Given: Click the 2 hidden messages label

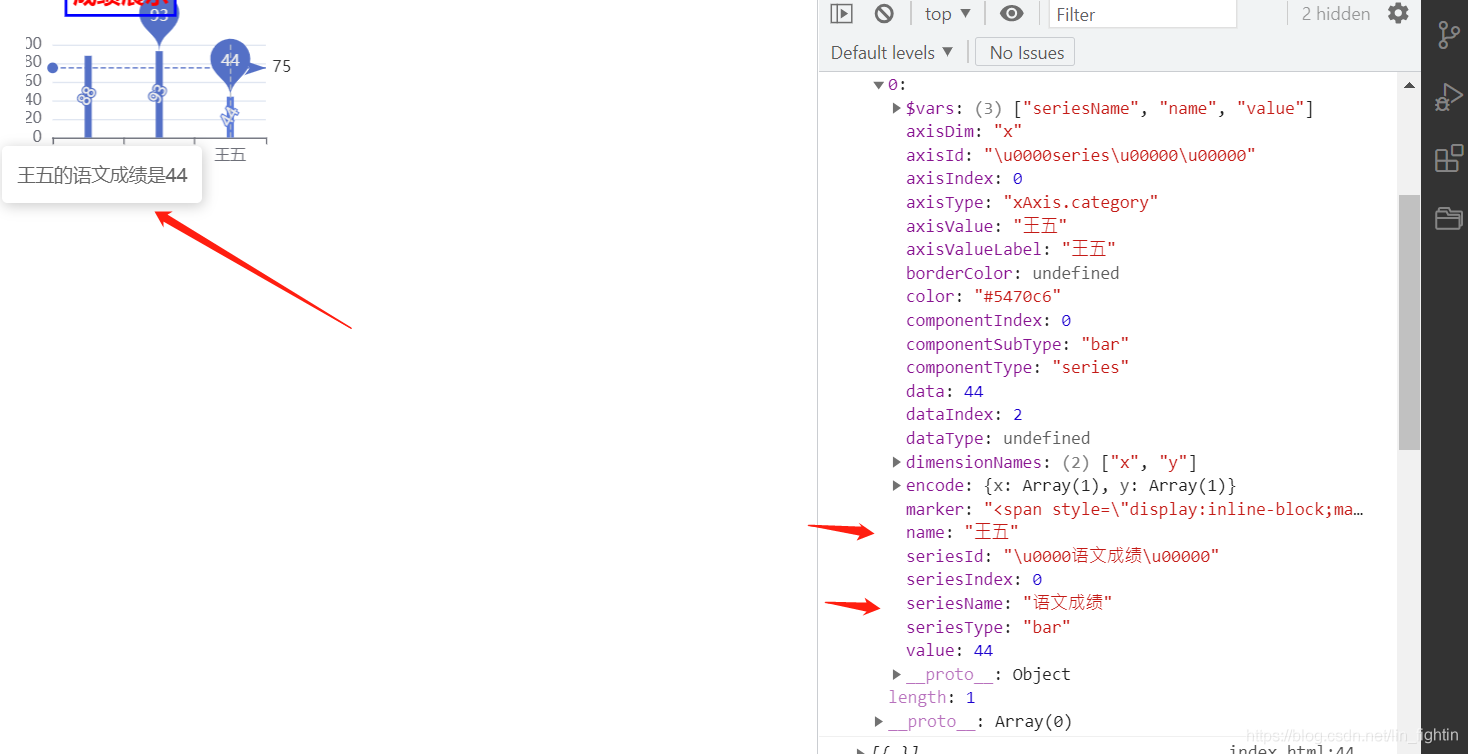Looking at the screenshot, I should (x=1336, y=14).
